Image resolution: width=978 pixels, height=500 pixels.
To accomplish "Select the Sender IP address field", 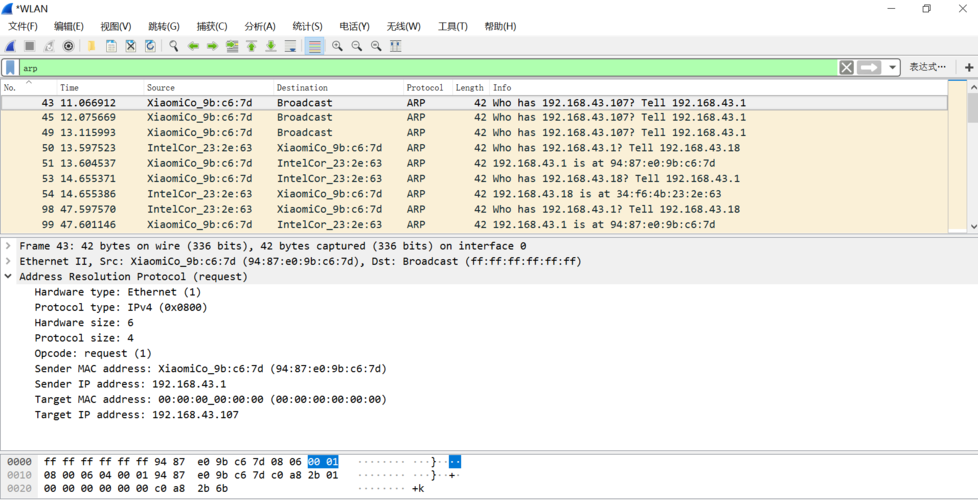I will point(130,384).
